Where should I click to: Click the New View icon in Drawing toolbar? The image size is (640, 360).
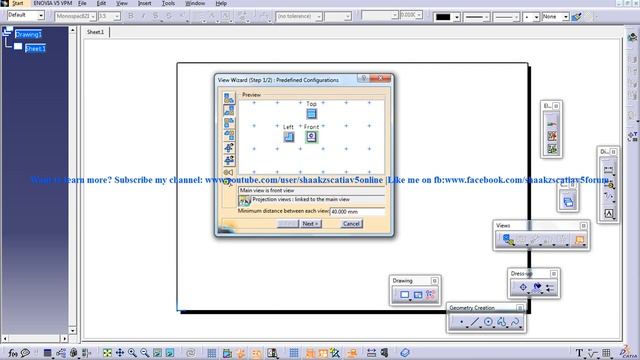418,294
